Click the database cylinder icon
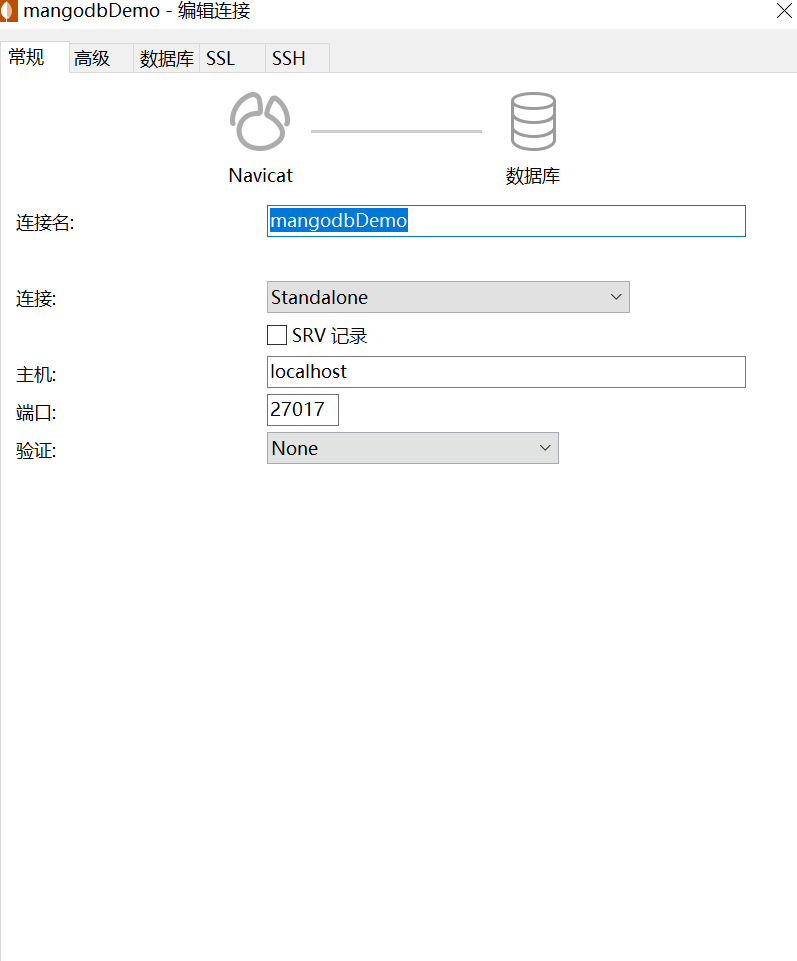Image resolution: width=797 pixels, height=961 pixels. click(x=533, y=121)
